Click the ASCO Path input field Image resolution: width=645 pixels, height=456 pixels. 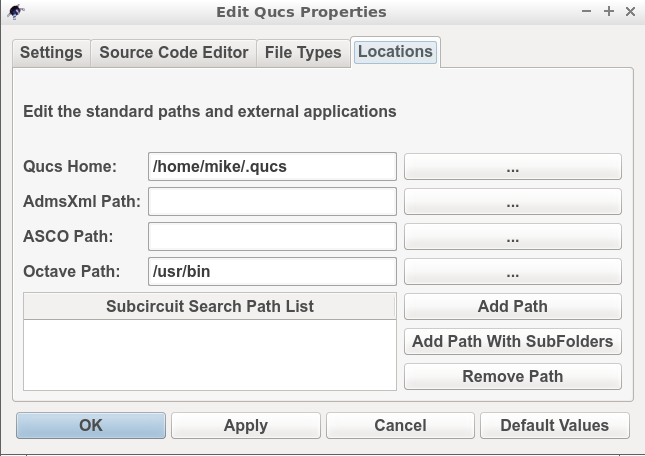click(272, 236)
